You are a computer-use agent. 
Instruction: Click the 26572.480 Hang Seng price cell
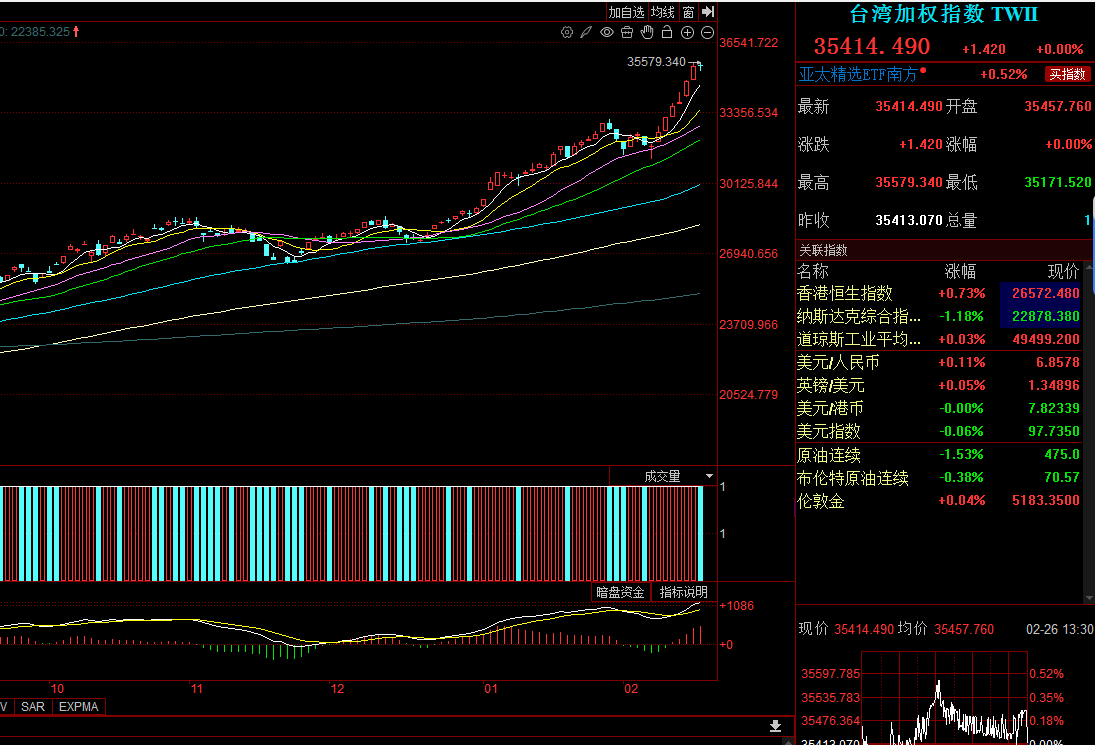(x=1041, y=293)
